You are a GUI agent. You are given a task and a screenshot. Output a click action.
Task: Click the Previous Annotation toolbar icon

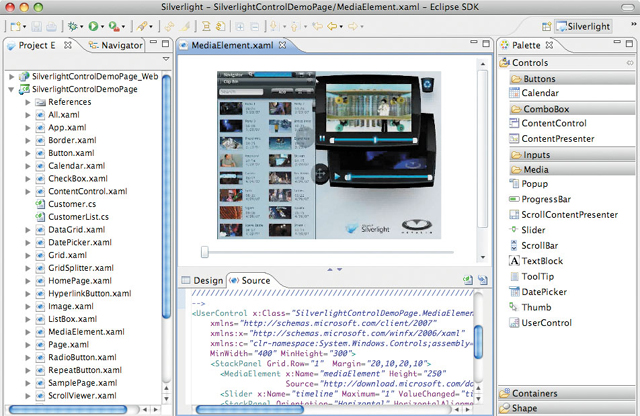294,27
